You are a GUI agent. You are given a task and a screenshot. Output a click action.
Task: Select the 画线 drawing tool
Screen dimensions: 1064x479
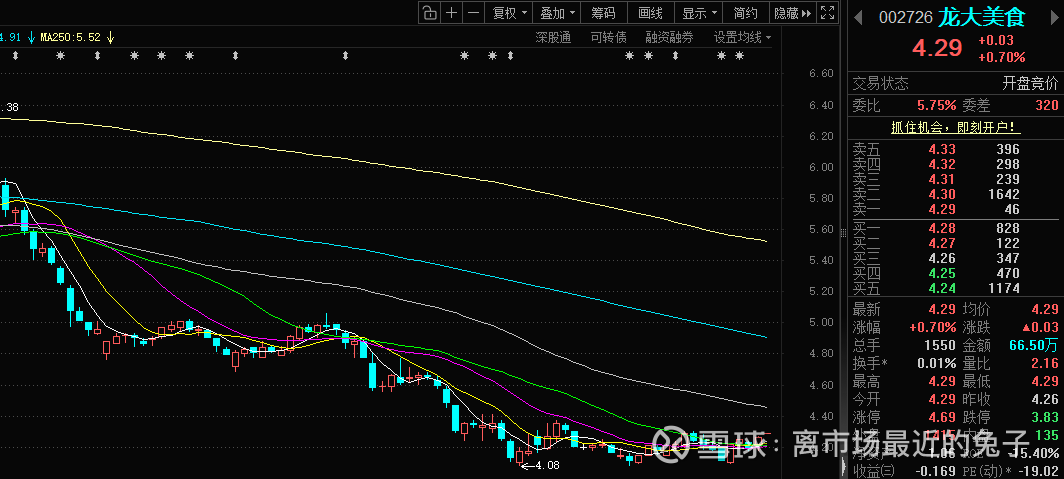point(650,13)
